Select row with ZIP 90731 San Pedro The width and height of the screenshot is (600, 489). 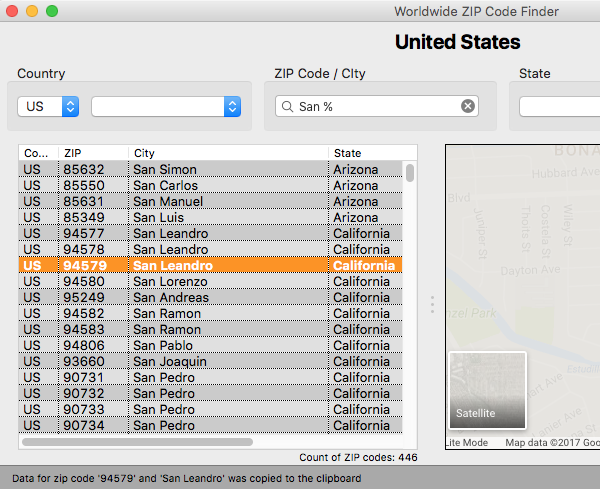210,377
